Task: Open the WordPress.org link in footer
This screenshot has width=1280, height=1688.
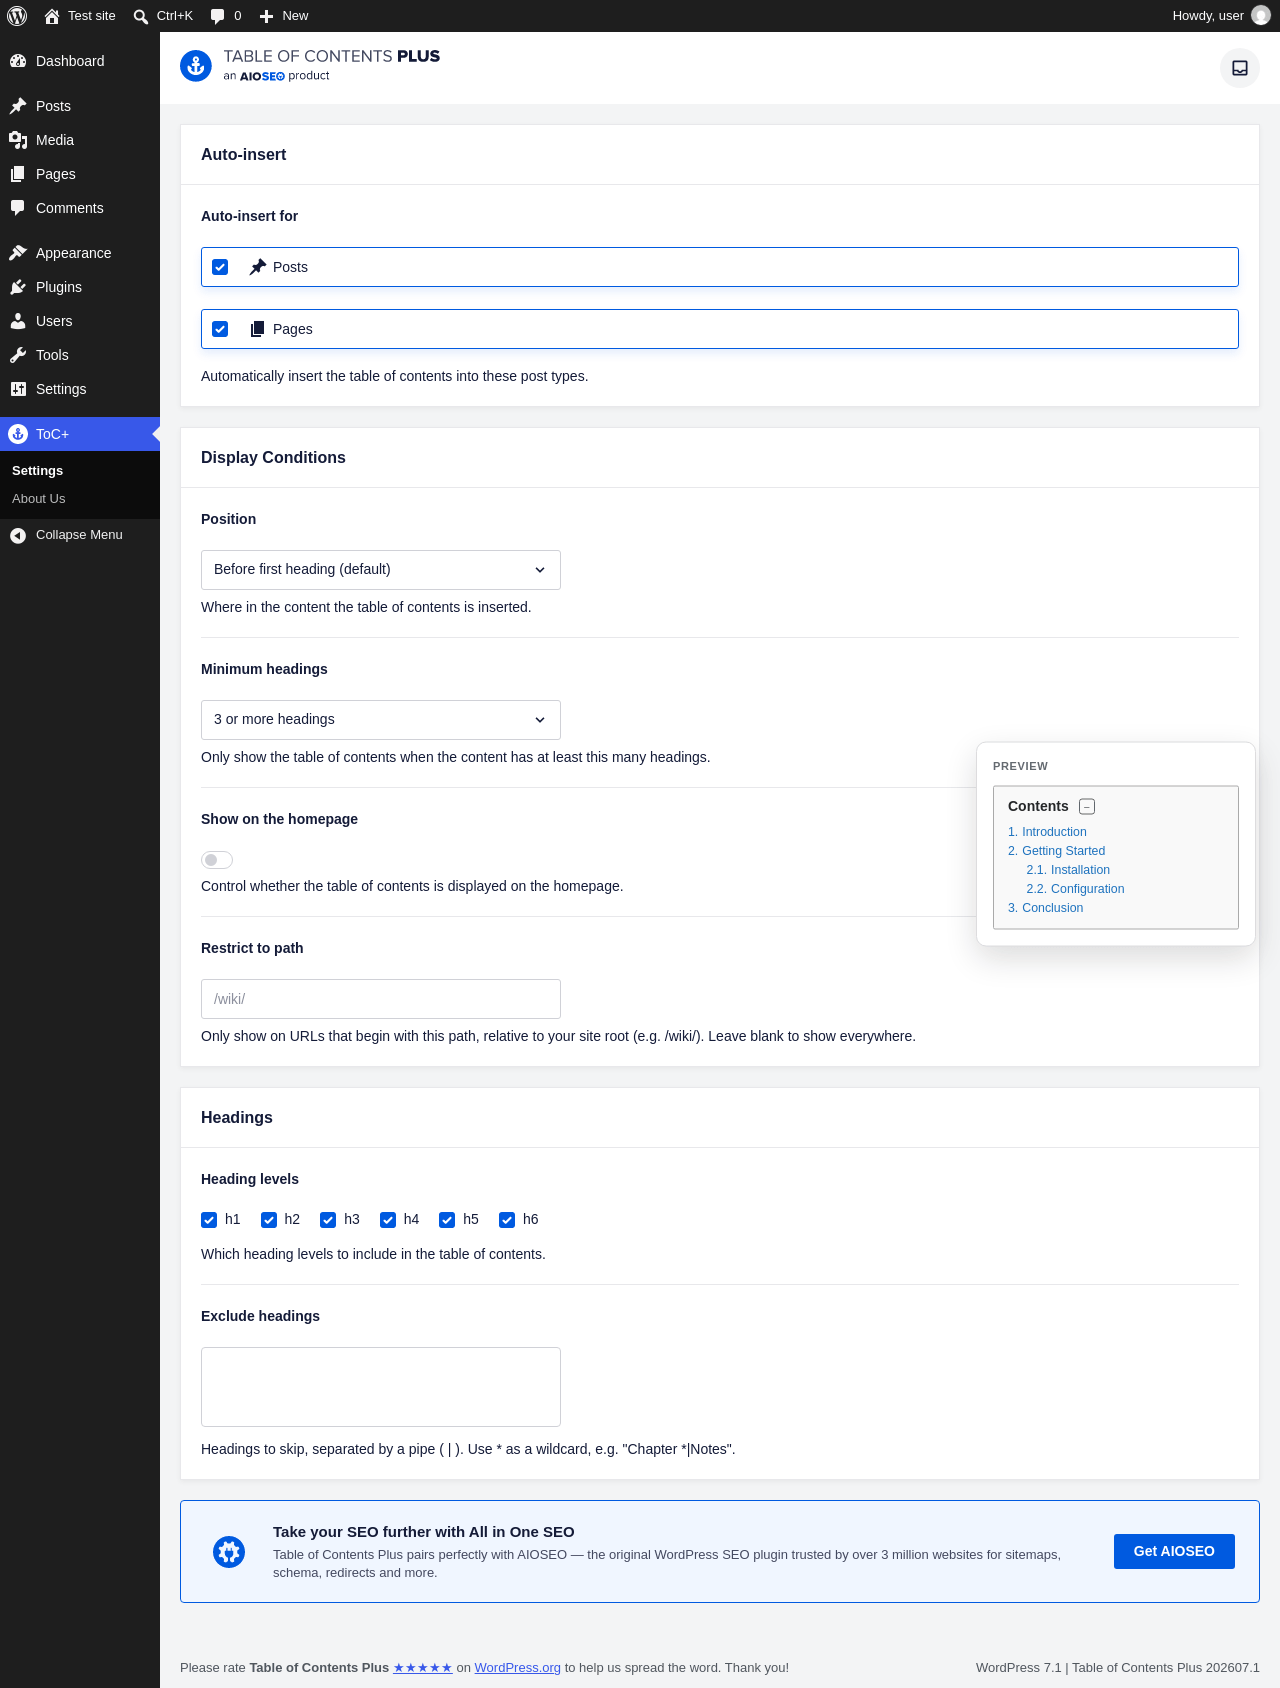Action: (517, 1667)
